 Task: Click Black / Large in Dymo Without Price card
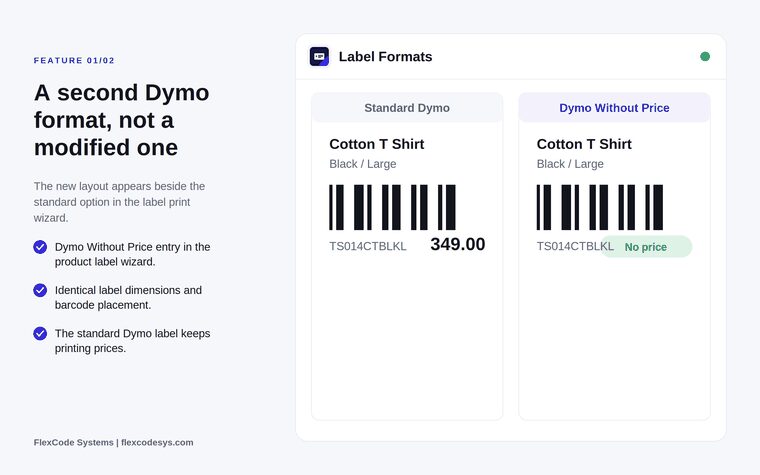570,164
